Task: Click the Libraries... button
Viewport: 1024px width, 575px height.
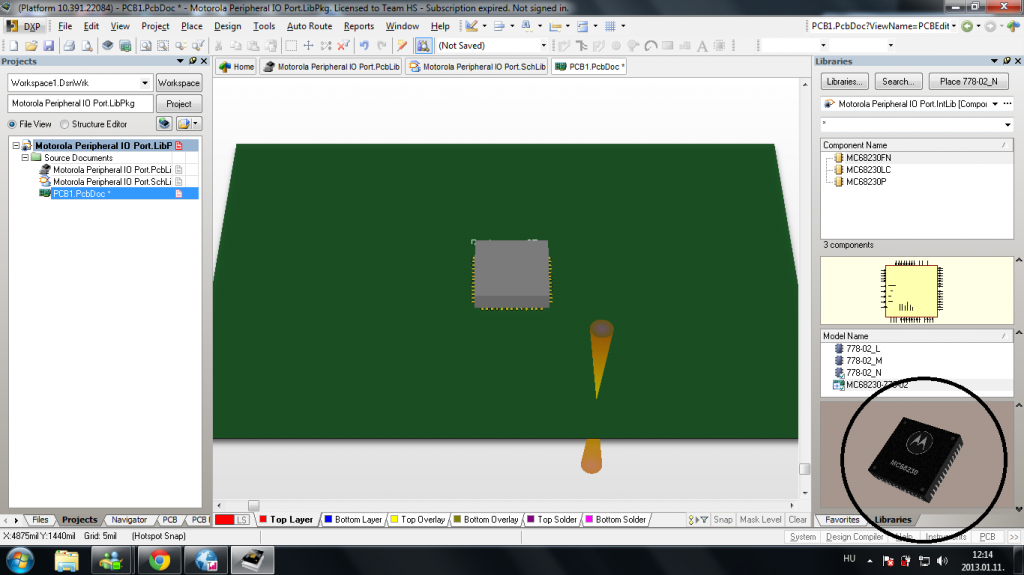Action: [x=844, y=82]
